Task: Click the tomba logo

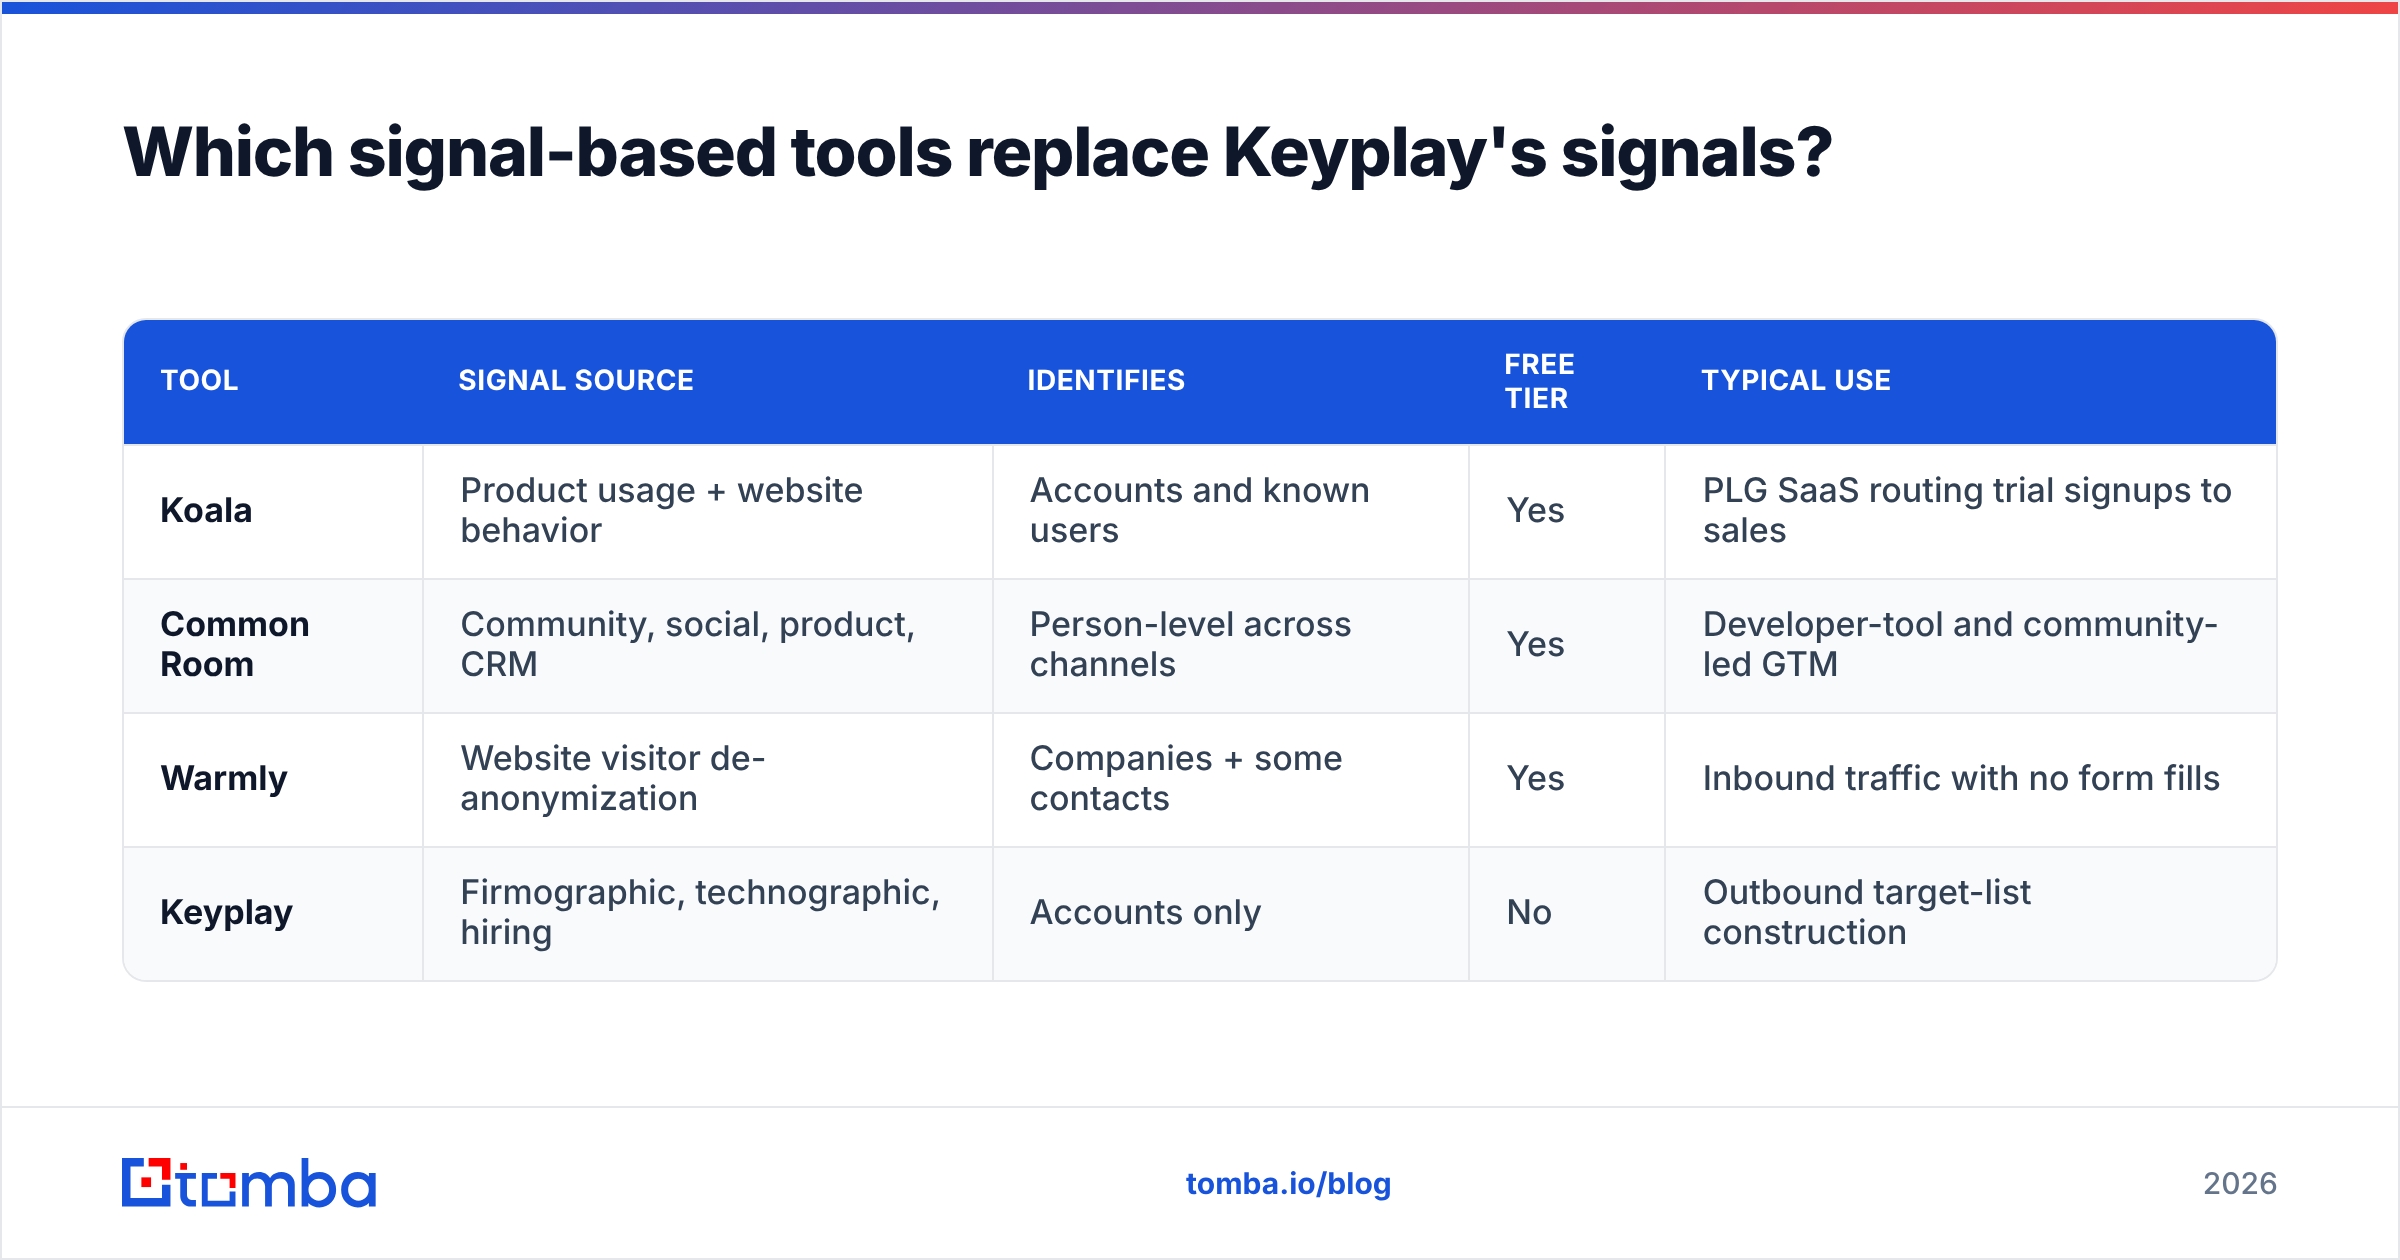Action: [248, 1183]
